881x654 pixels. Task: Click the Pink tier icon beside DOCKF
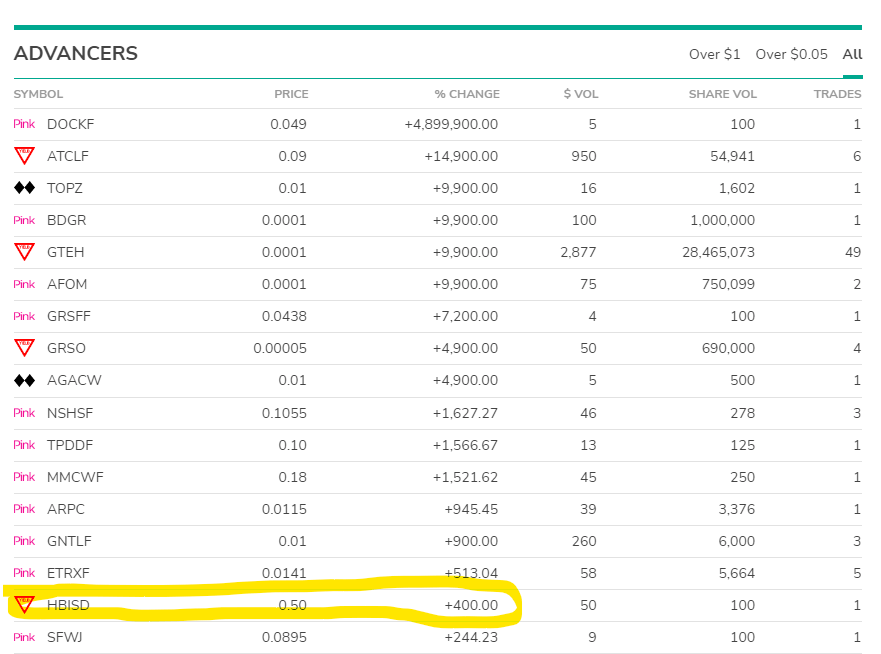pos(24,124)
